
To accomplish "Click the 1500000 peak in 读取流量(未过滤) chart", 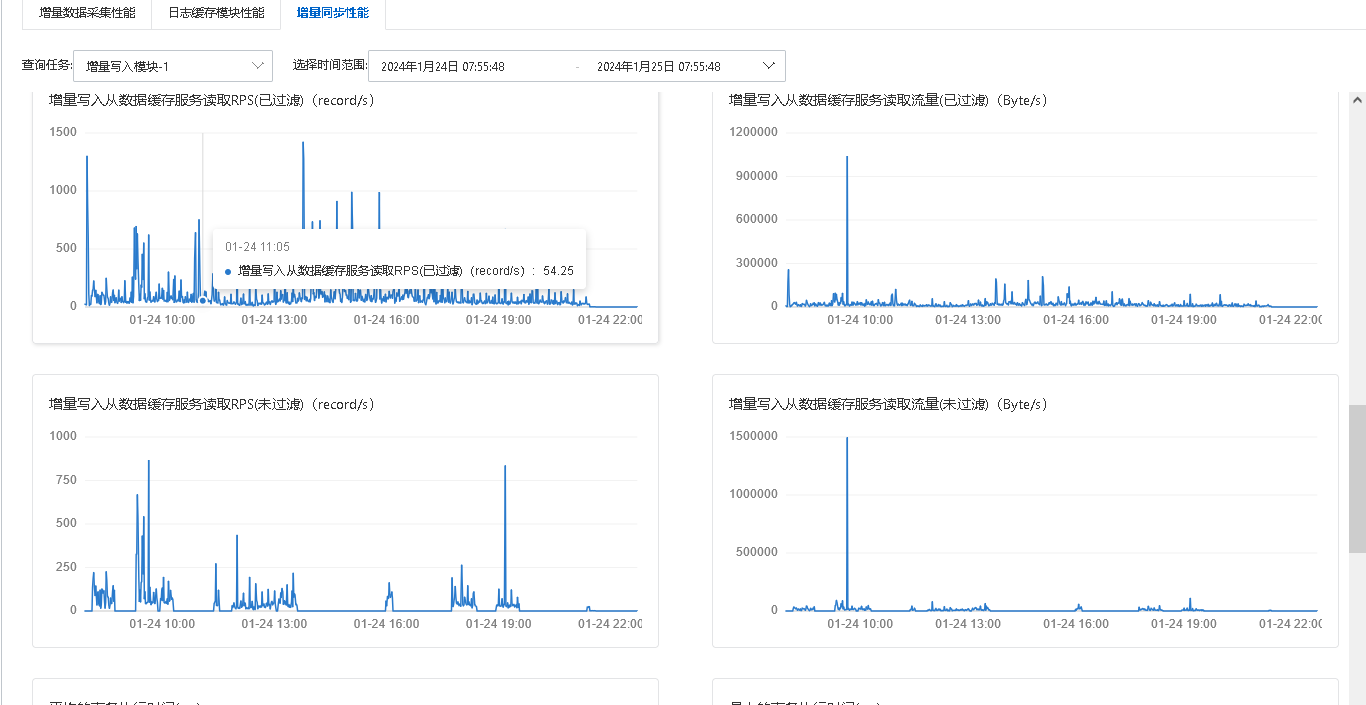I will click(x=847, y=438).
